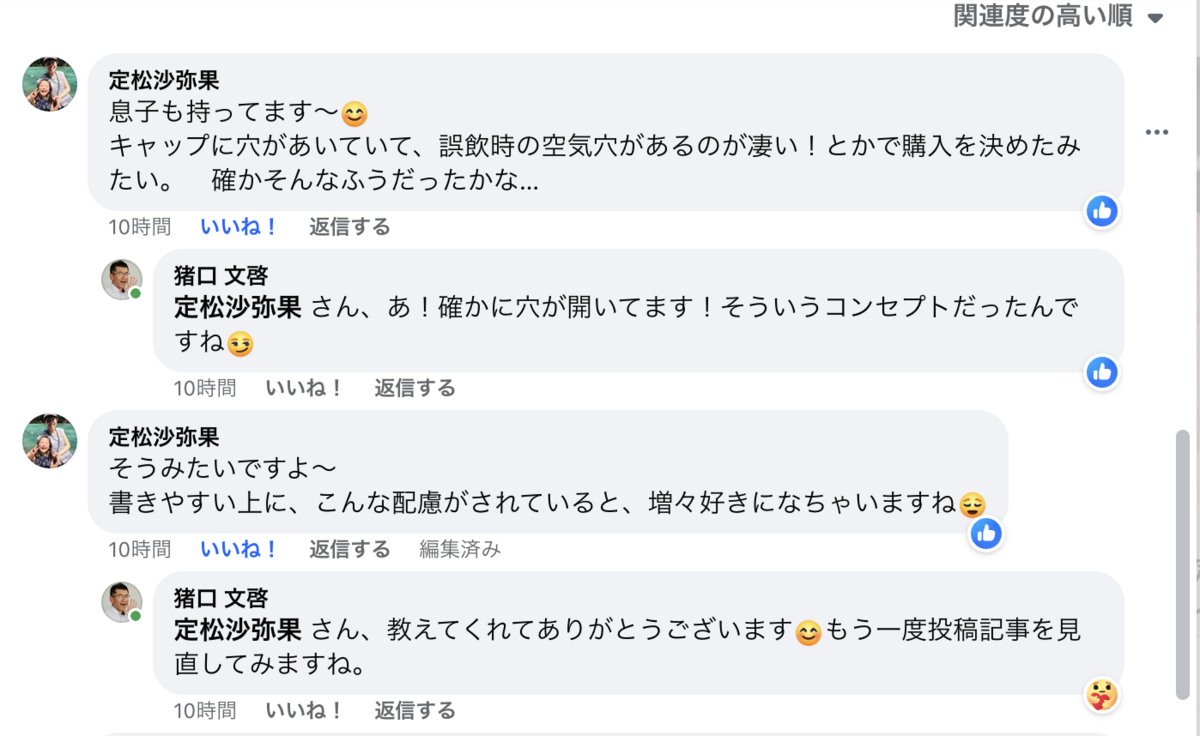
Task: Click 返信する under the last reply
Action: (x=414, y=711)
